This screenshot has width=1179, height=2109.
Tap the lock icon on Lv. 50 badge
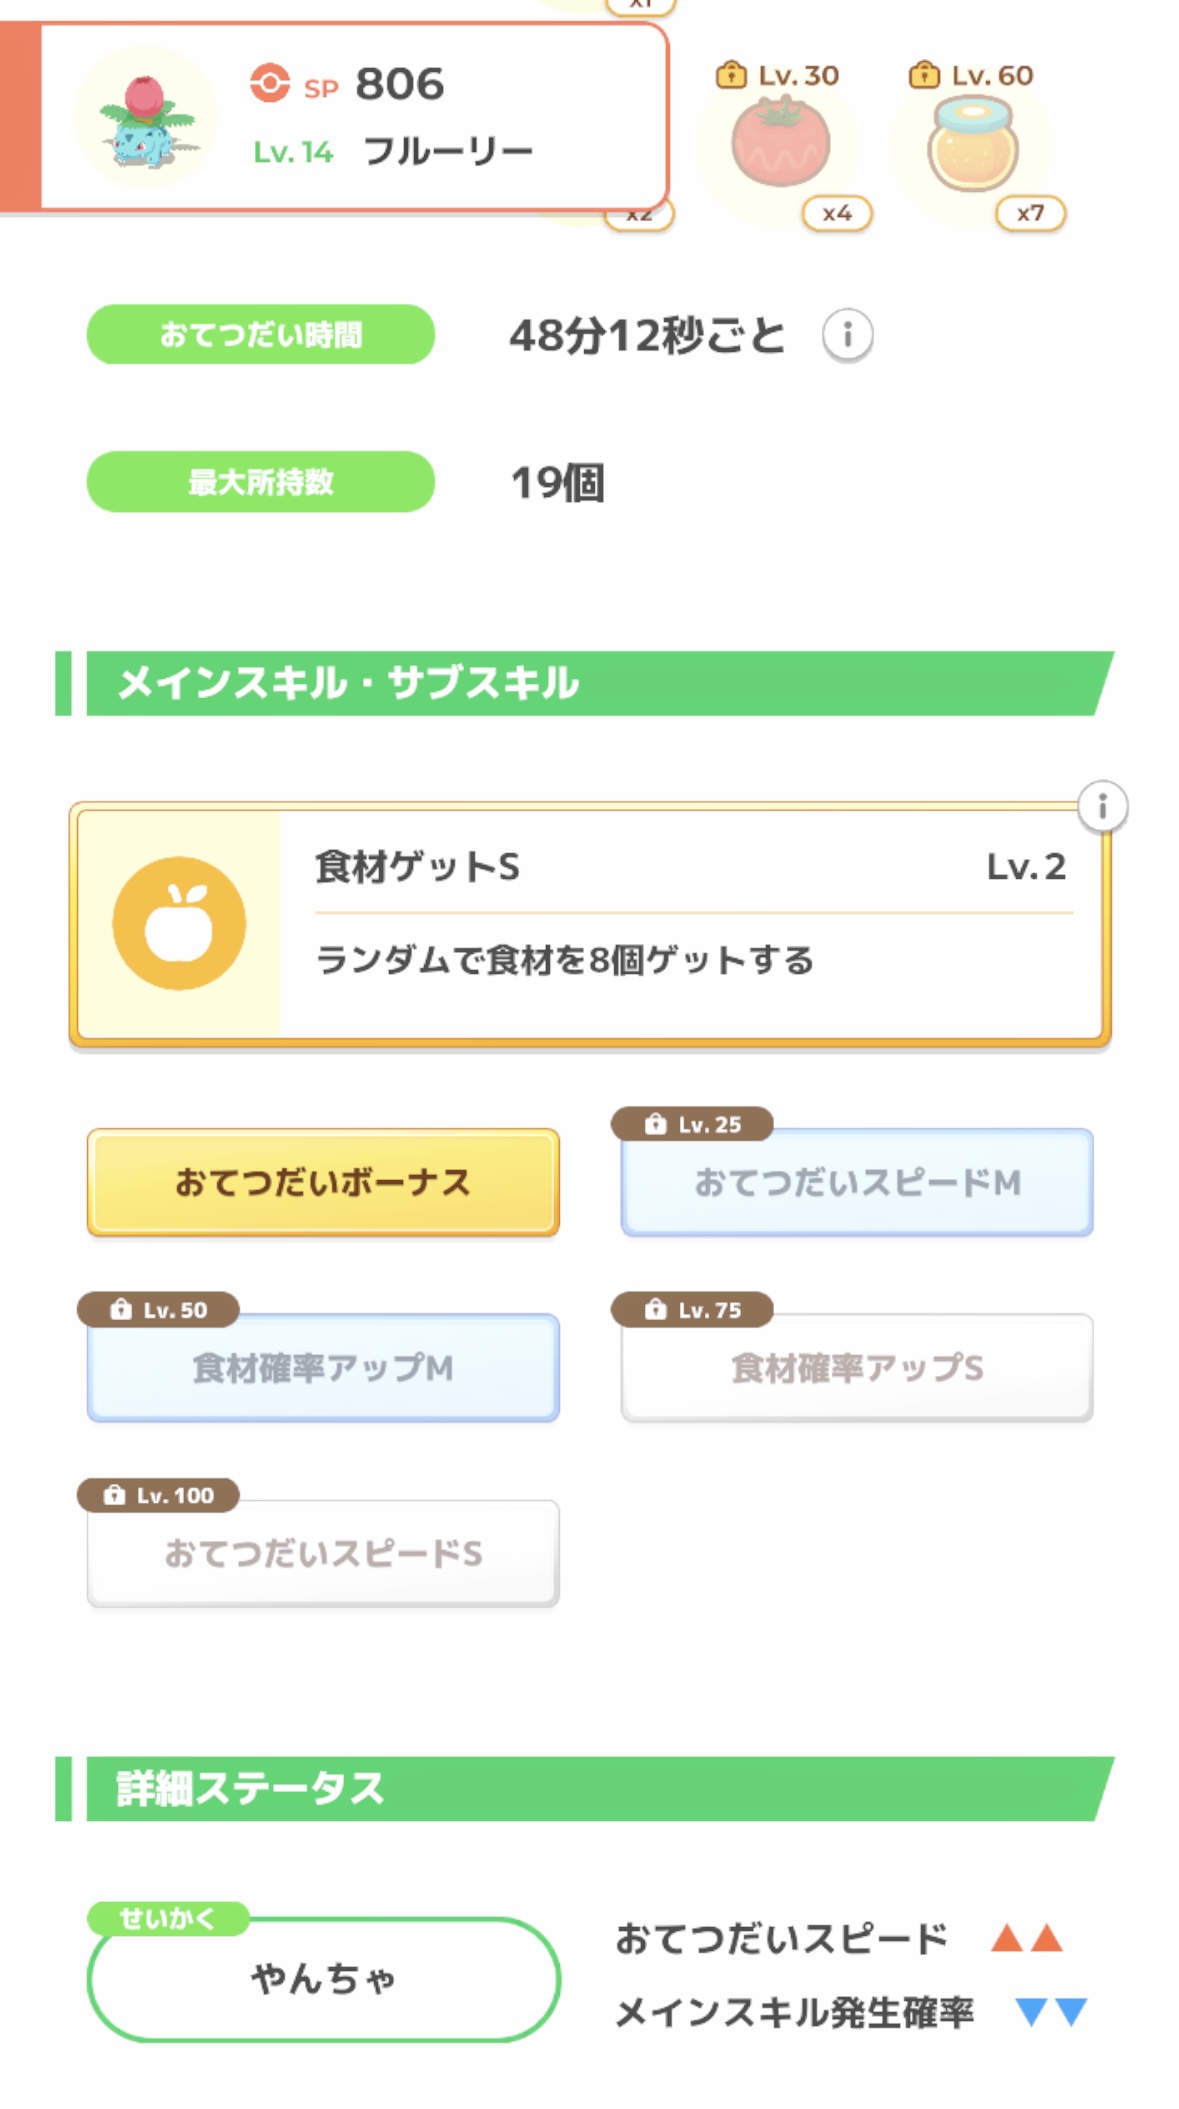pyautogui.click(x=121, y=1309)
